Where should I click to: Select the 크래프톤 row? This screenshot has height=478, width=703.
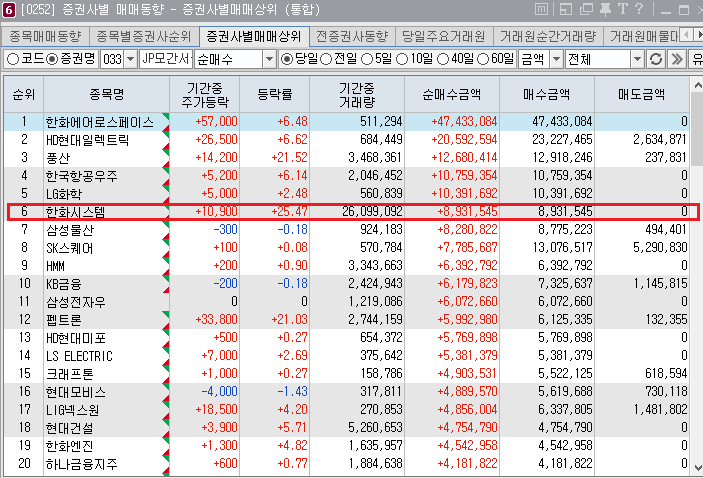click(347, 374)
